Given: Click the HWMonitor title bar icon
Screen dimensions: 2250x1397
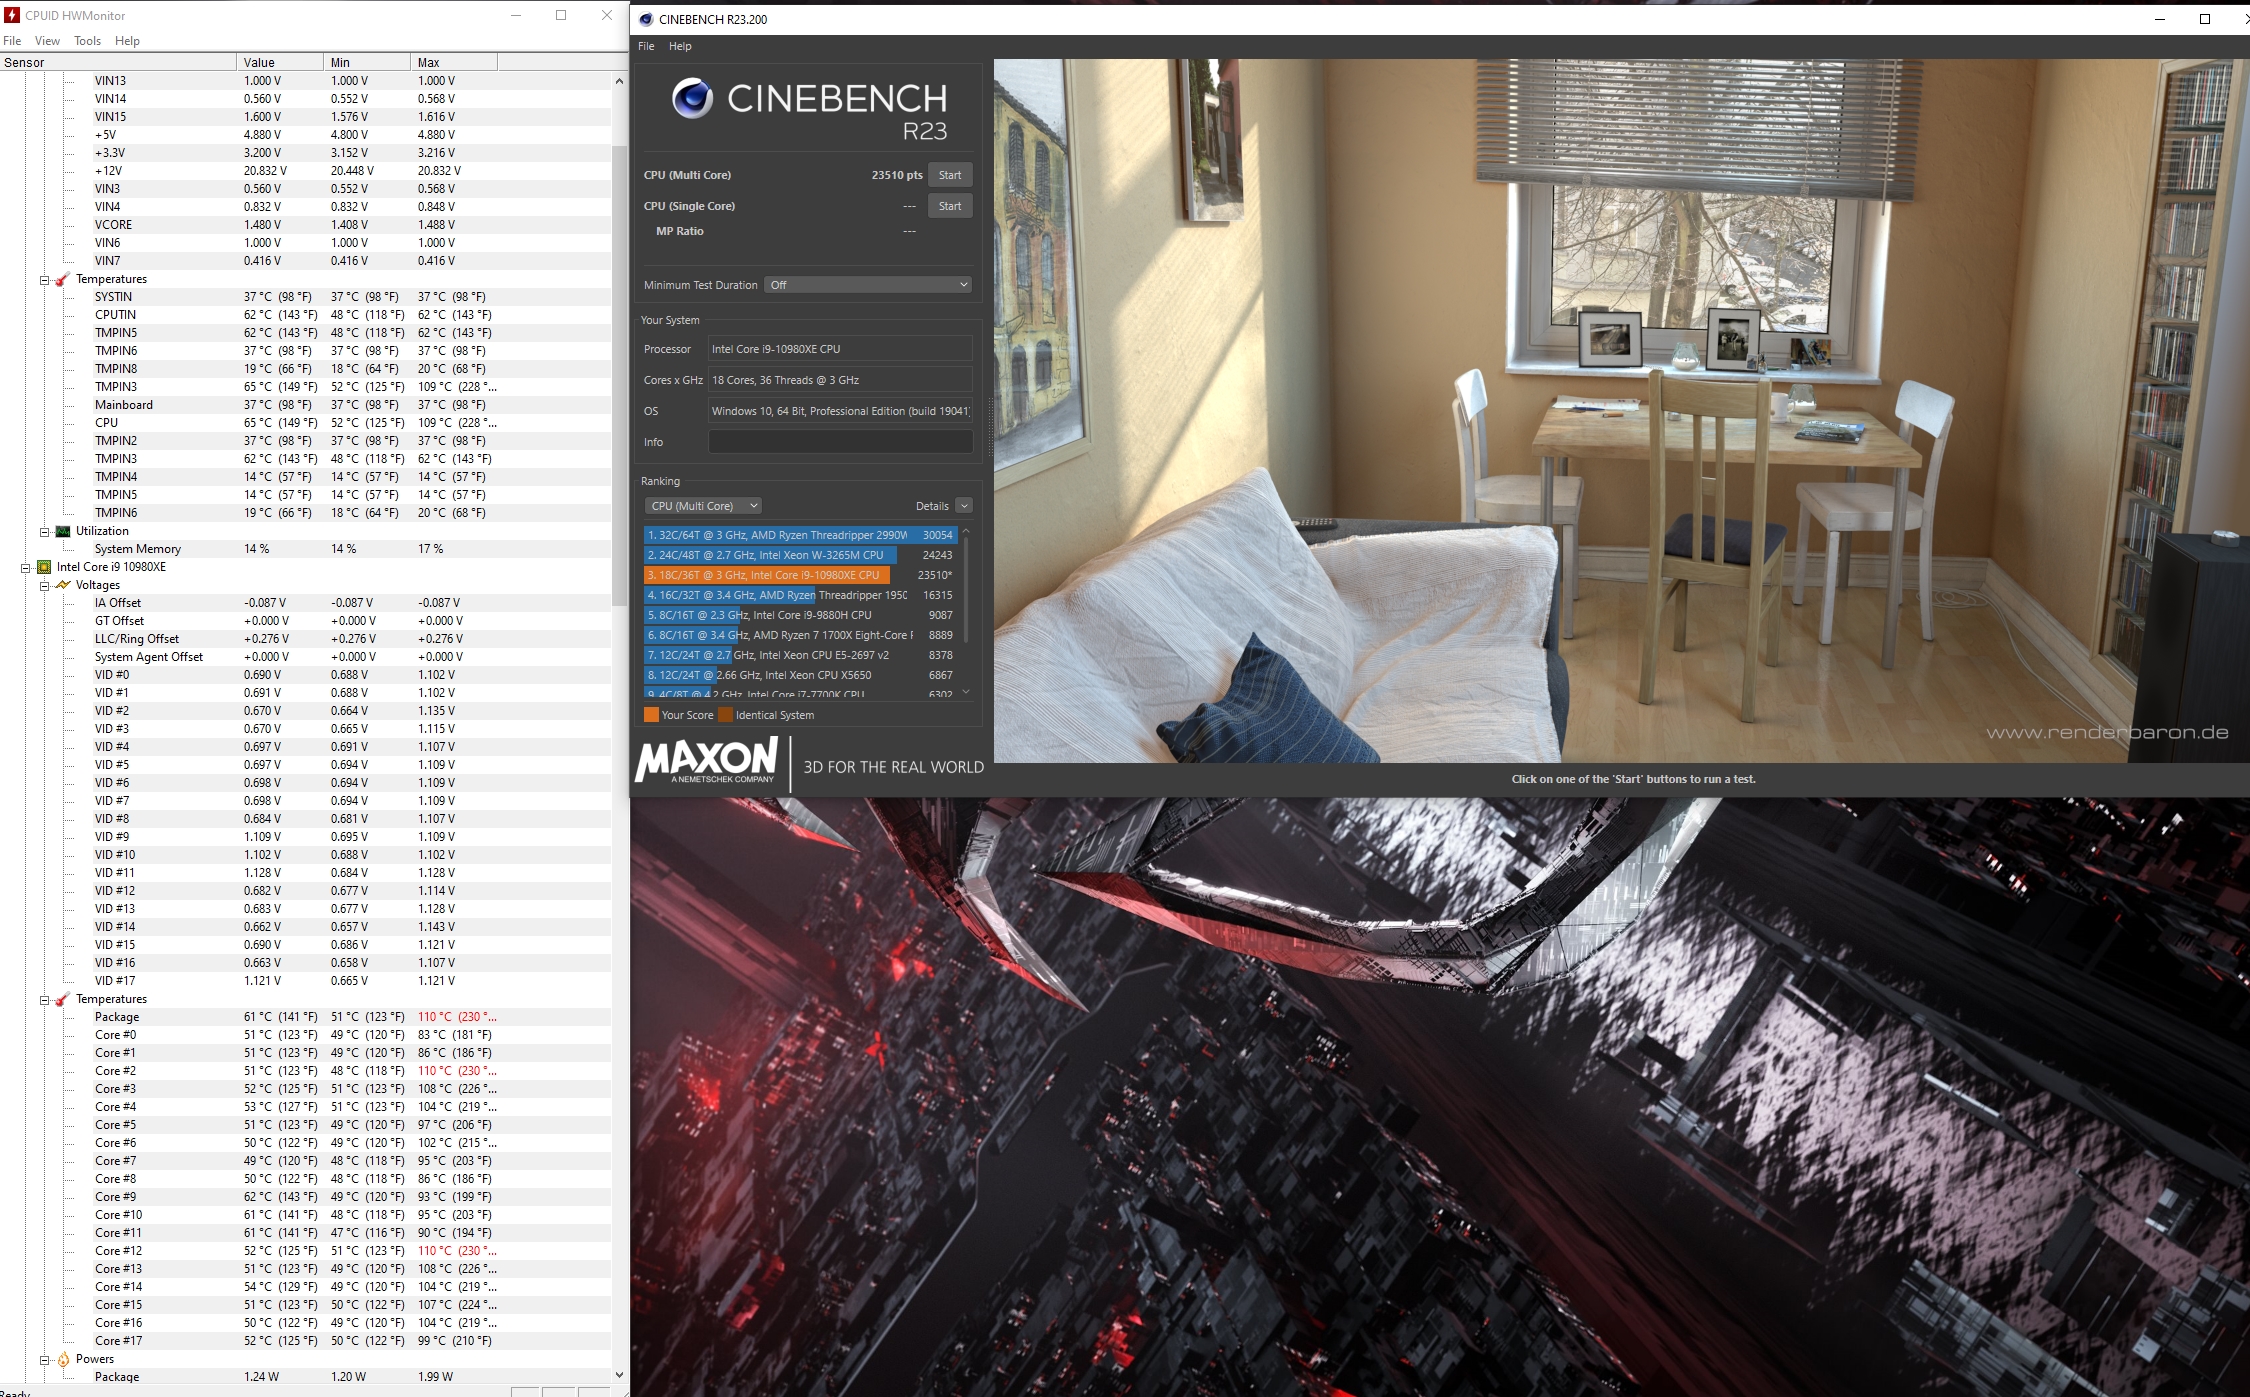Looking at the screenshot, I should pos(12,15).
